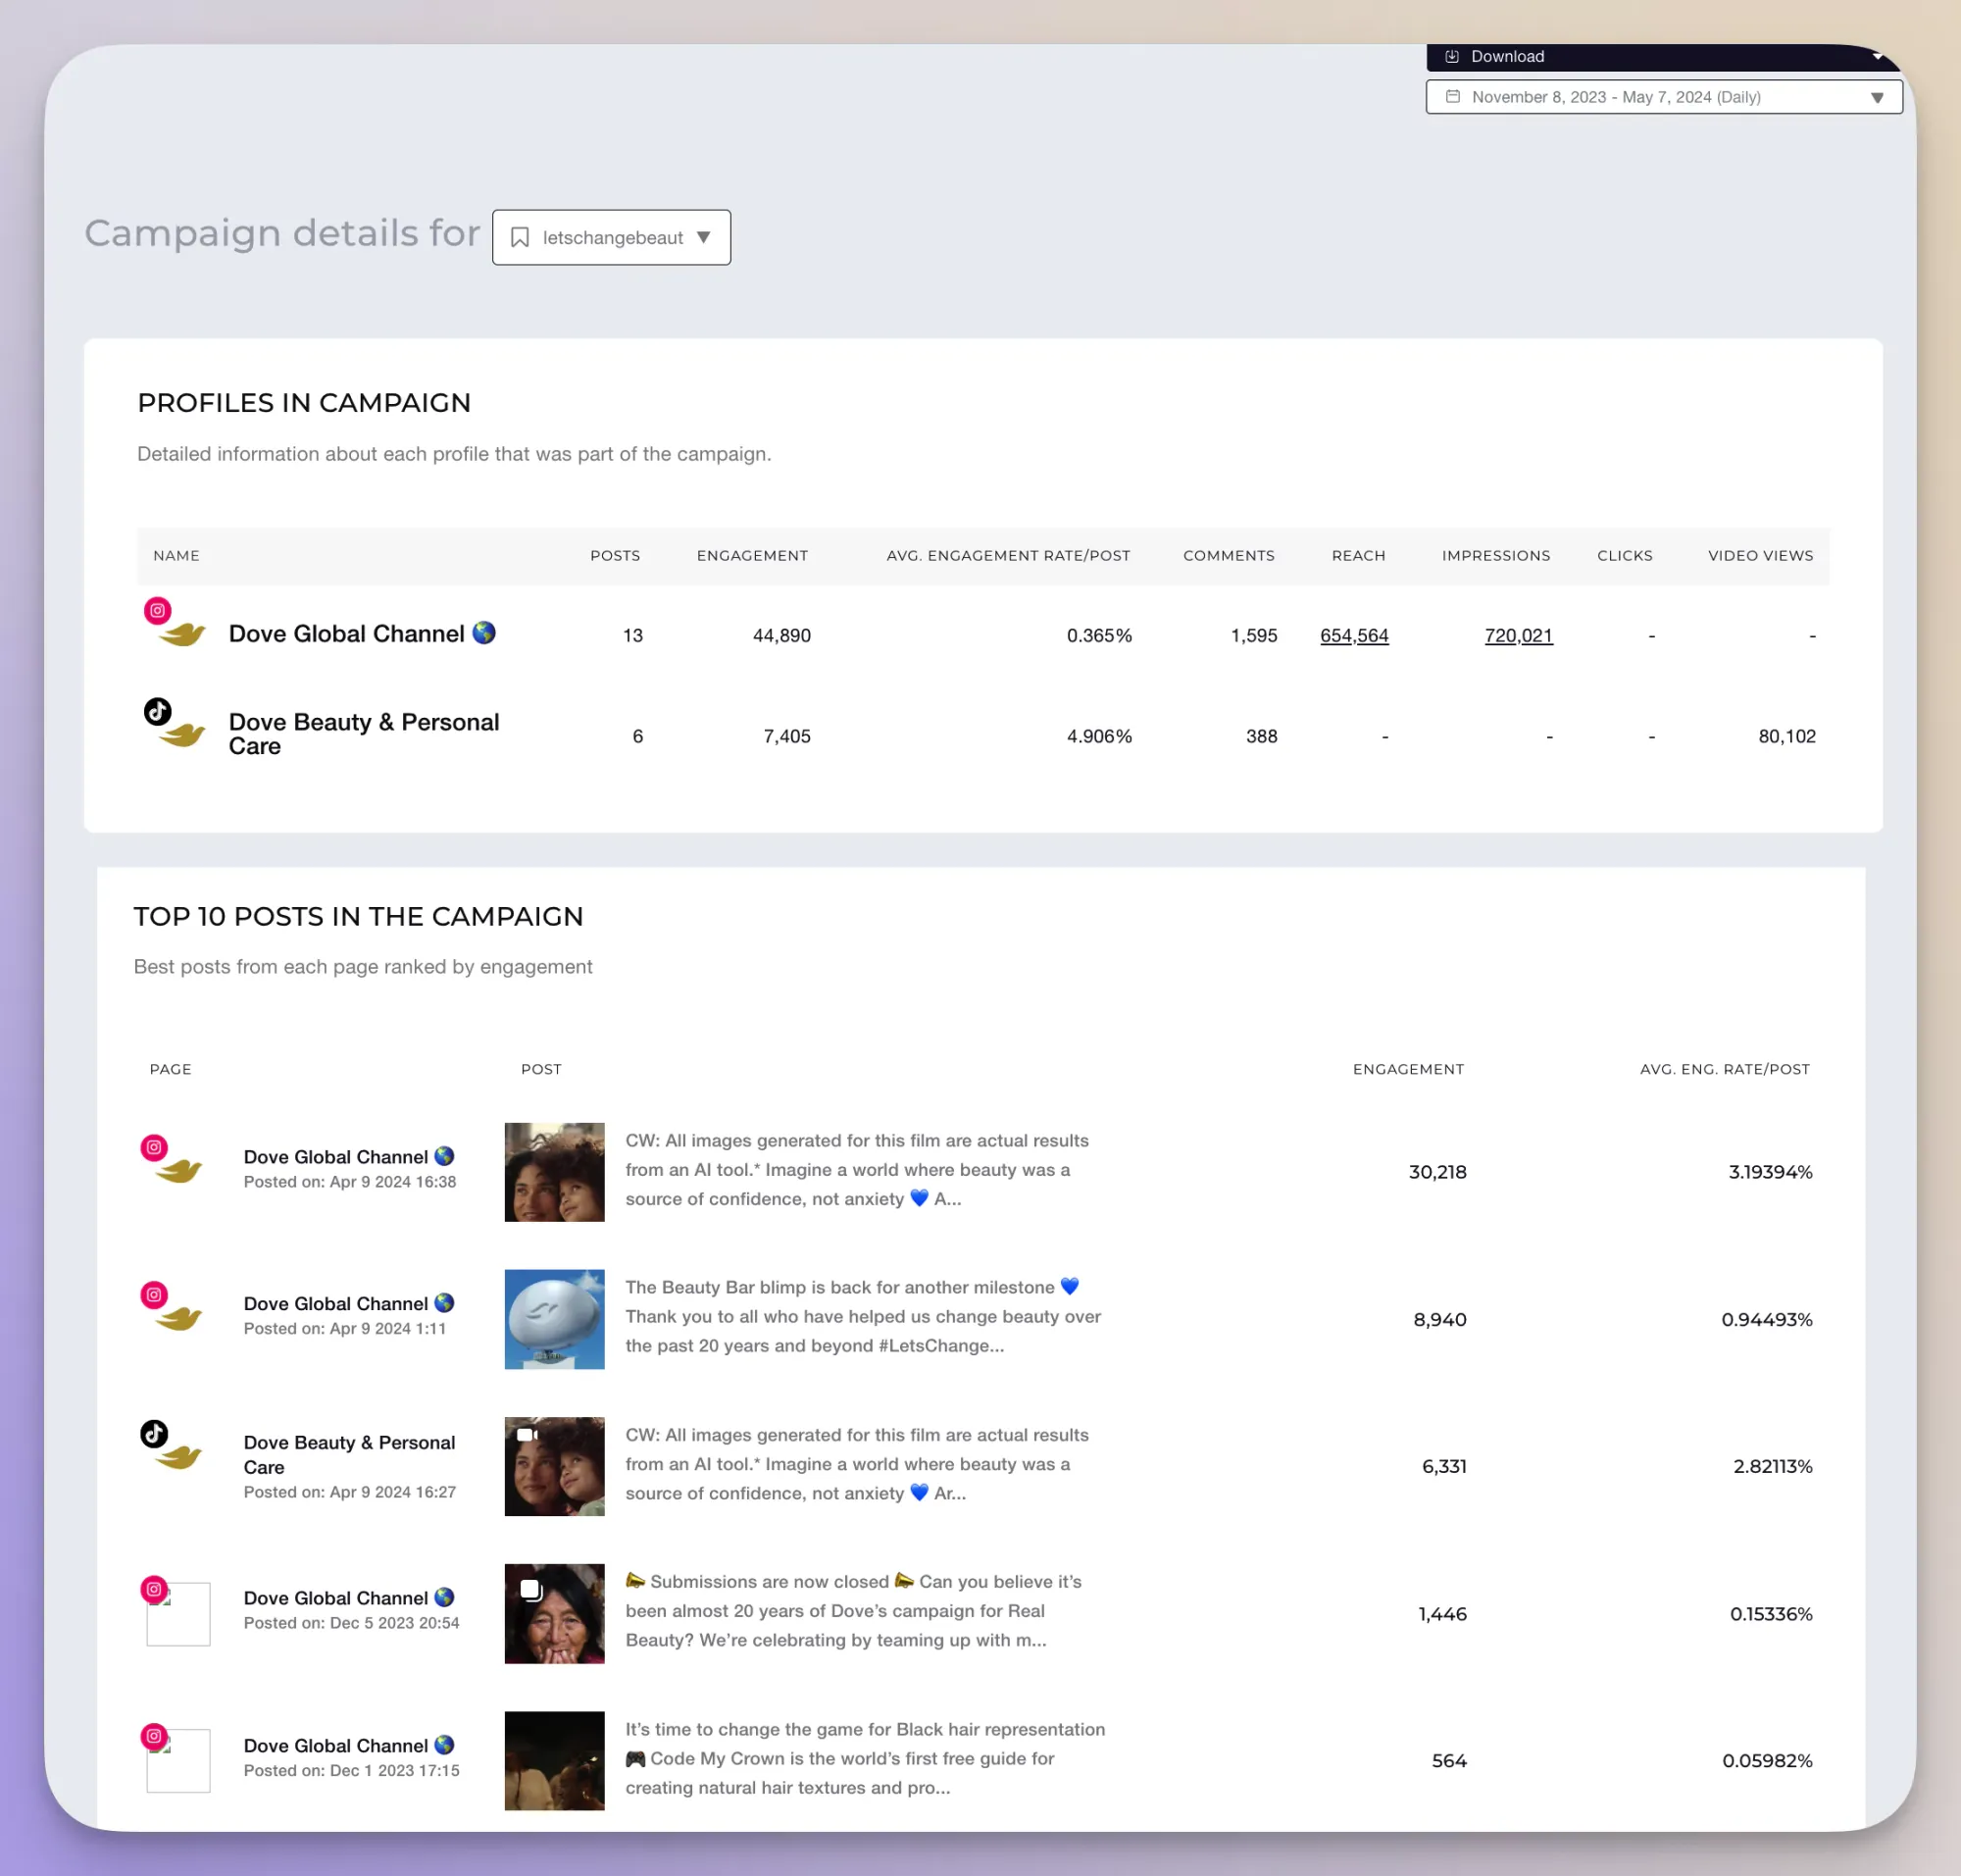Click broken avatar image in Dec 5 post row

pos(179,1614)
